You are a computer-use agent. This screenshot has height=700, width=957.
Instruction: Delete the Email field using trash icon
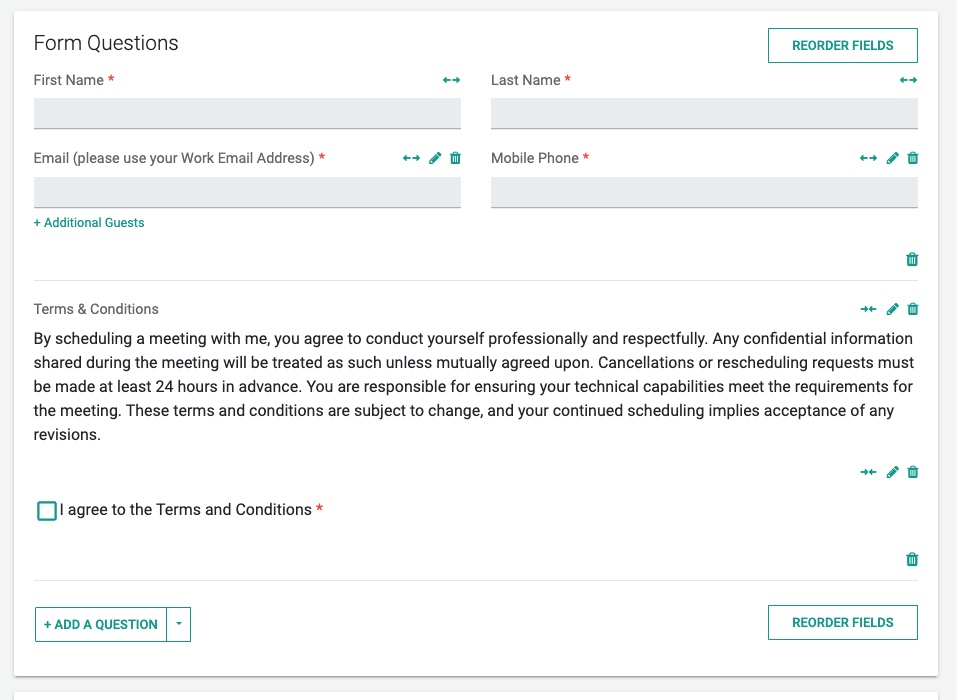click(455, 158)
